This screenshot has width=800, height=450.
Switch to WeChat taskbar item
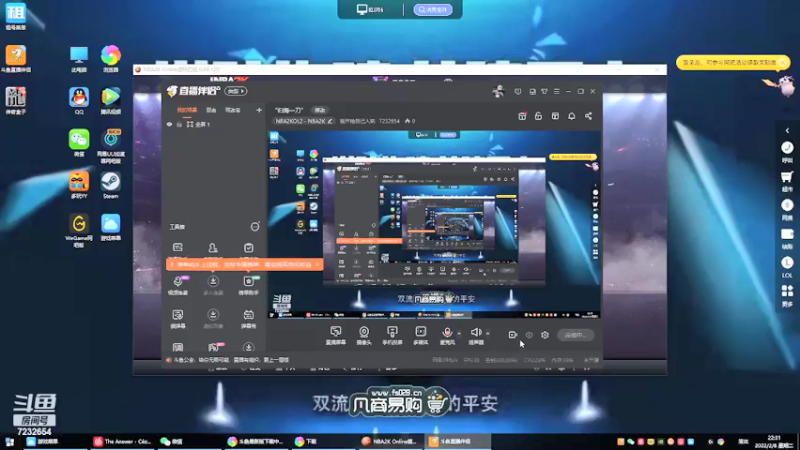coord(172,442)
